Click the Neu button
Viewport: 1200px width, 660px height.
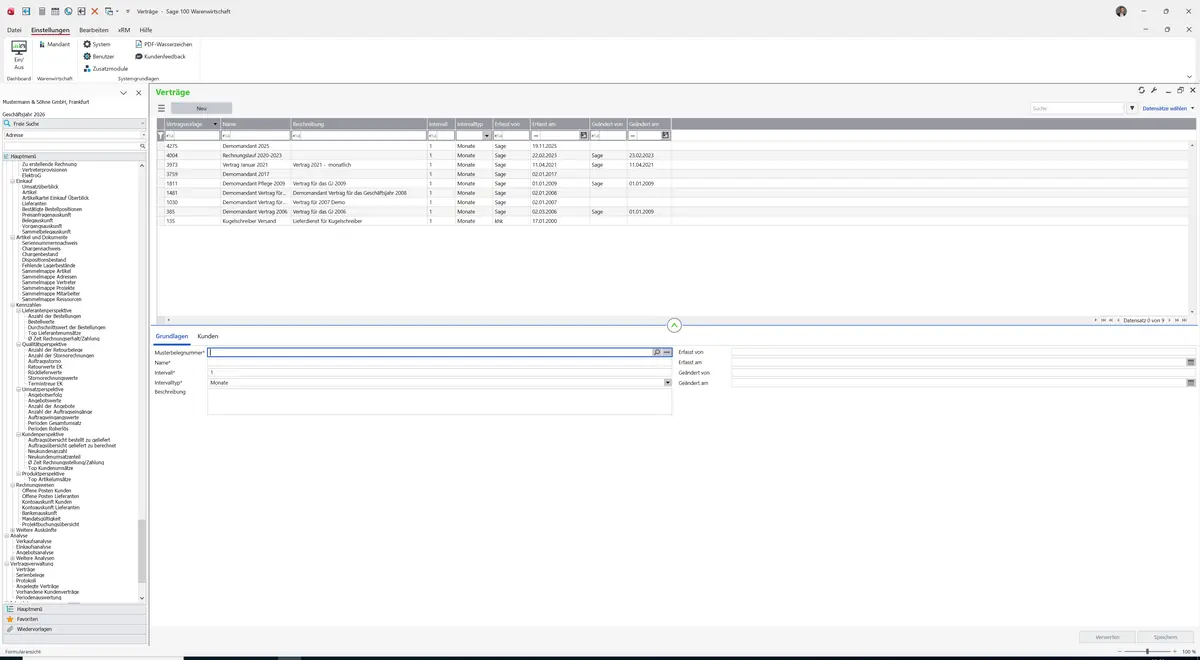[201, 108]
